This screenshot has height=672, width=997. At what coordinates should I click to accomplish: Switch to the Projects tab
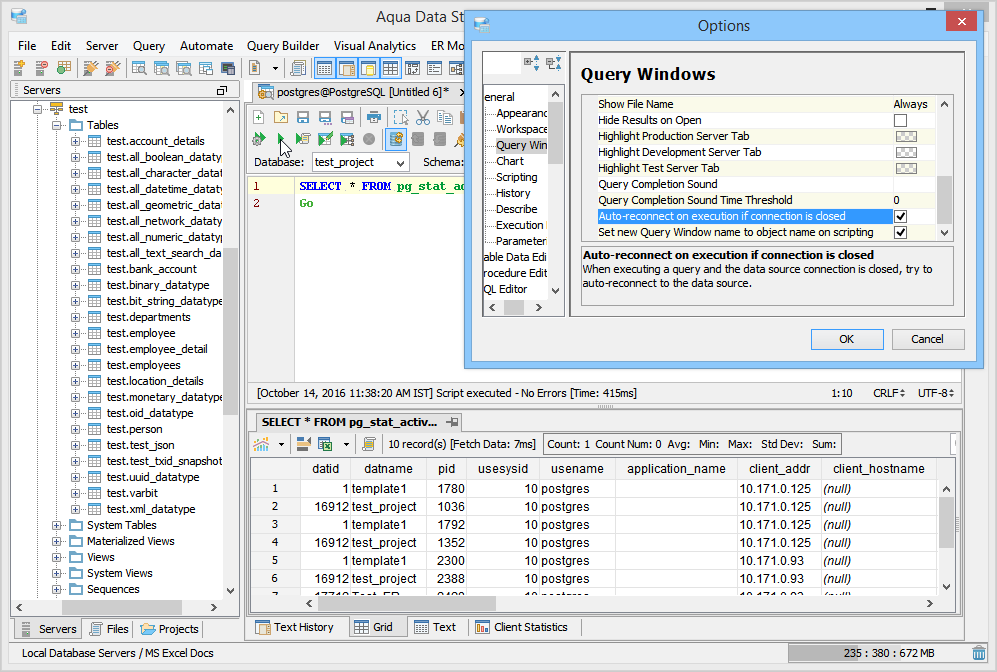pyautogui.click(x=169, y=629)
